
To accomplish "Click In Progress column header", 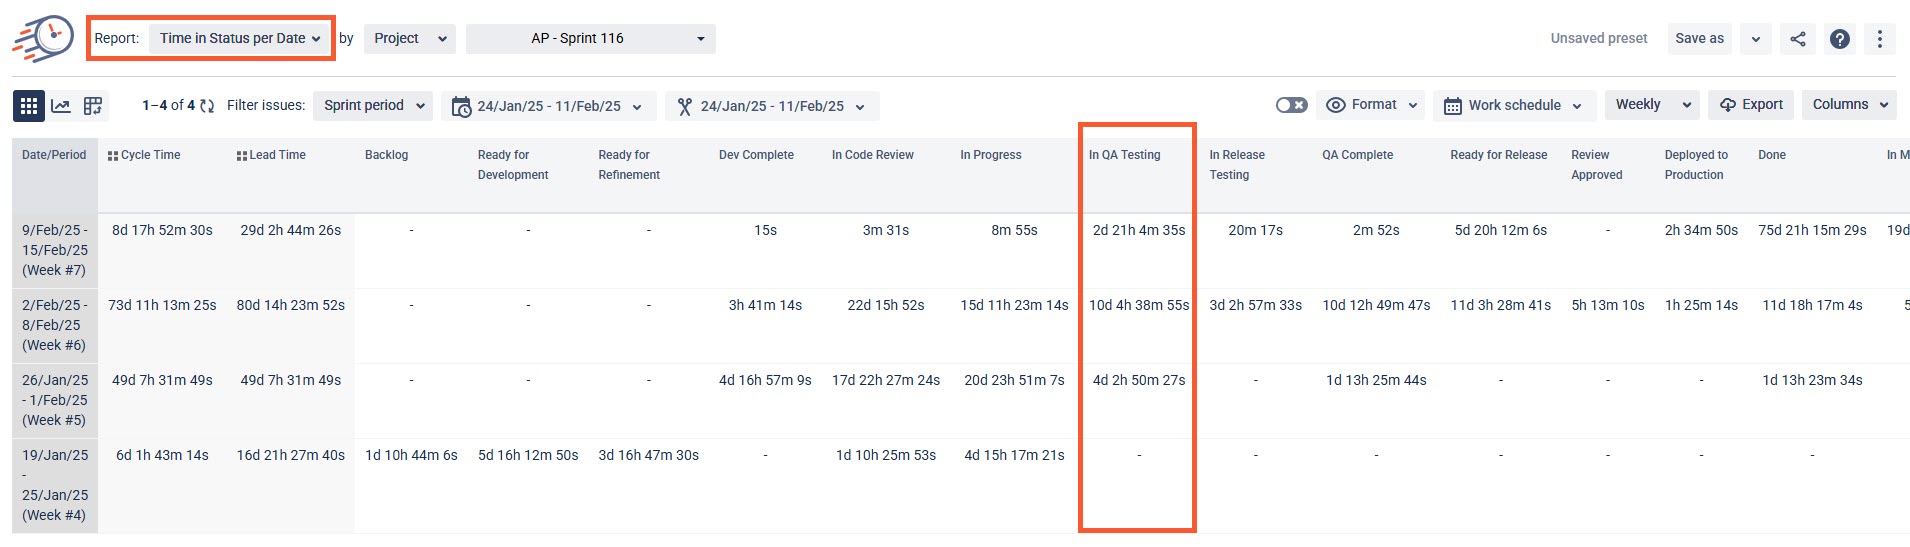I will (x=990, y=155).
